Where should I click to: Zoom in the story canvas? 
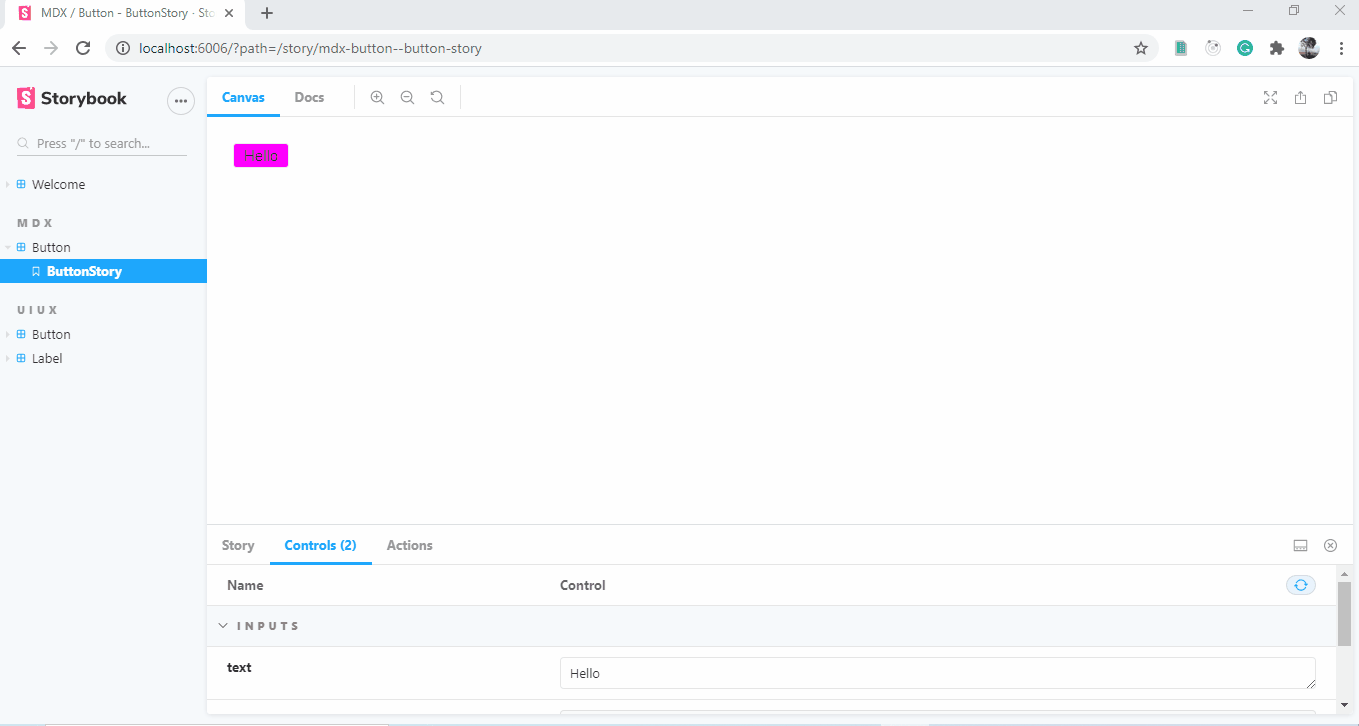tap(377, 97)
